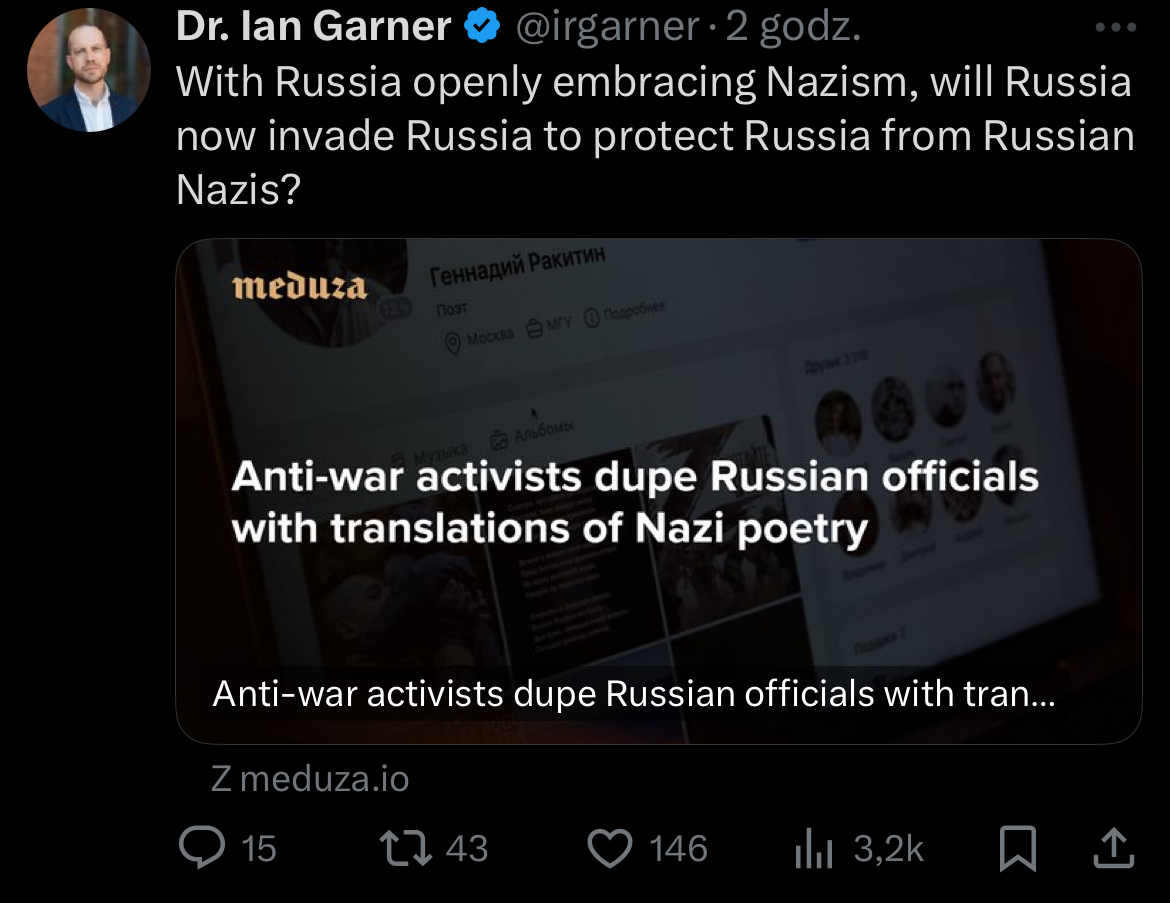Screen dimensions: 1170x903
Task: View the 15 replies count
Action: [x=259, y=849]
